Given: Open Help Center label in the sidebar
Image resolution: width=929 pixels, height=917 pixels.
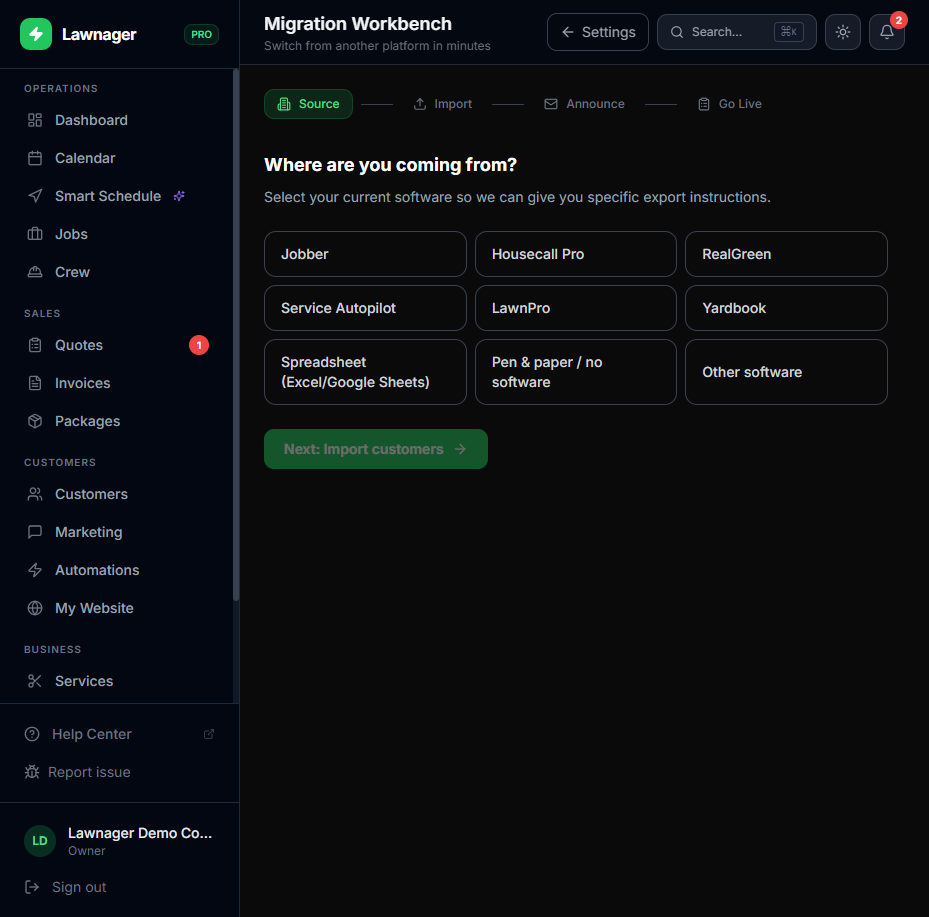Looking at the screenshot, I should coord(92,734).
